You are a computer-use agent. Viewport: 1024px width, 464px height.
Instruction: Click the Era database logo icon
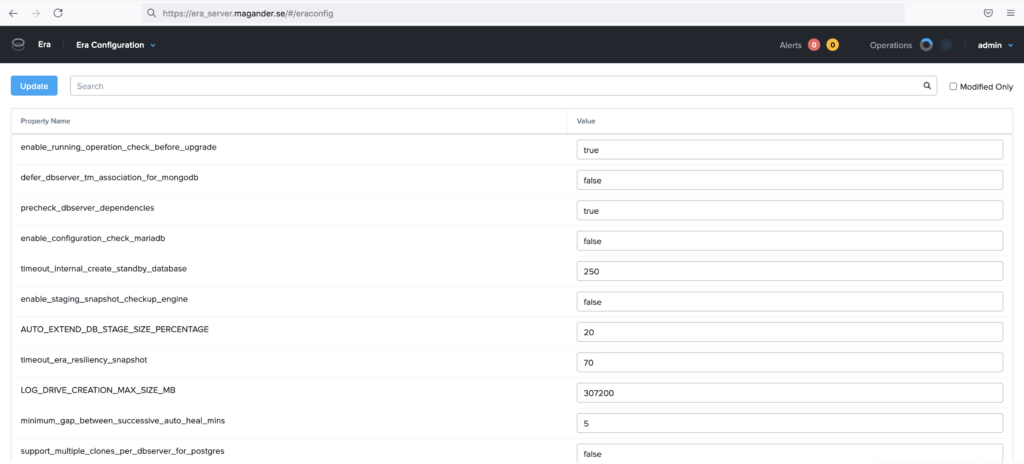tap(18, 45)
